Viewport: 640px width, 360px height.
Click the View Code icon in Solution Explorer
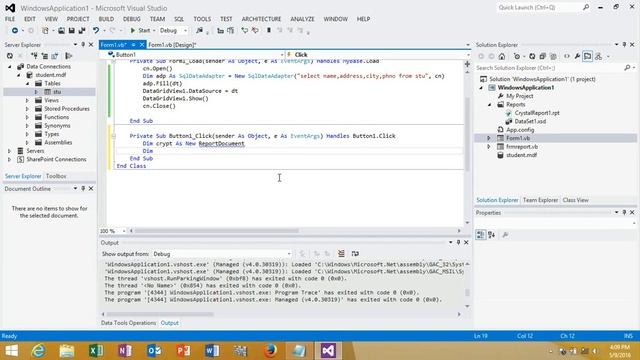click(x=567, y=57)
